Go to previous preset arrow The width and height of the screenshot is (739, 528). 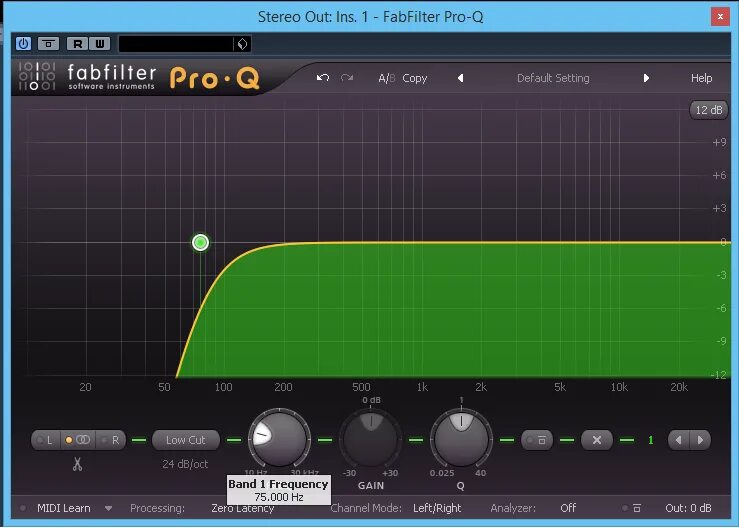click(460, 78)
